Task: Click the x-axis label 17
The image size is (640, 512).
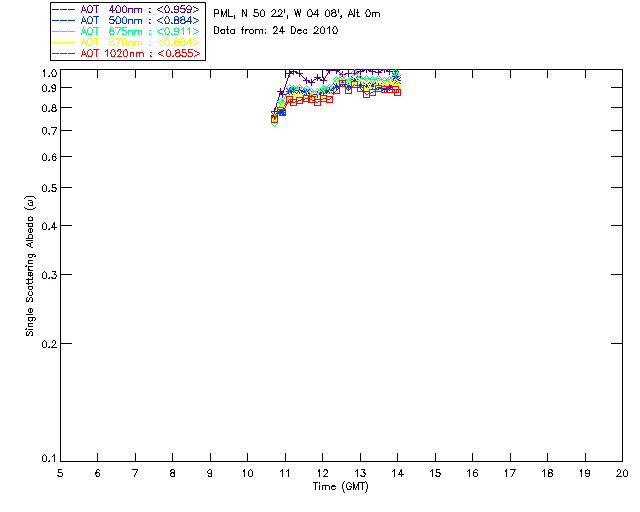Action: coord(510,473)
